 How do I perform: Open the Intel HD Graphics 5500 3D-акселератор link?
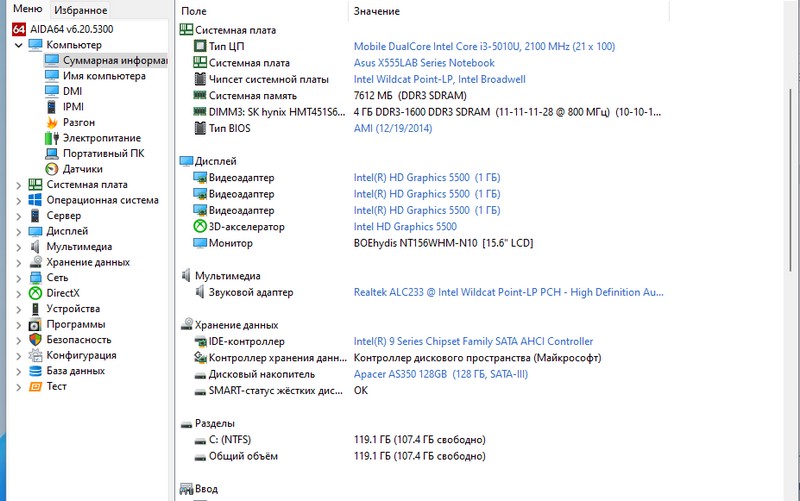[405, 227]
